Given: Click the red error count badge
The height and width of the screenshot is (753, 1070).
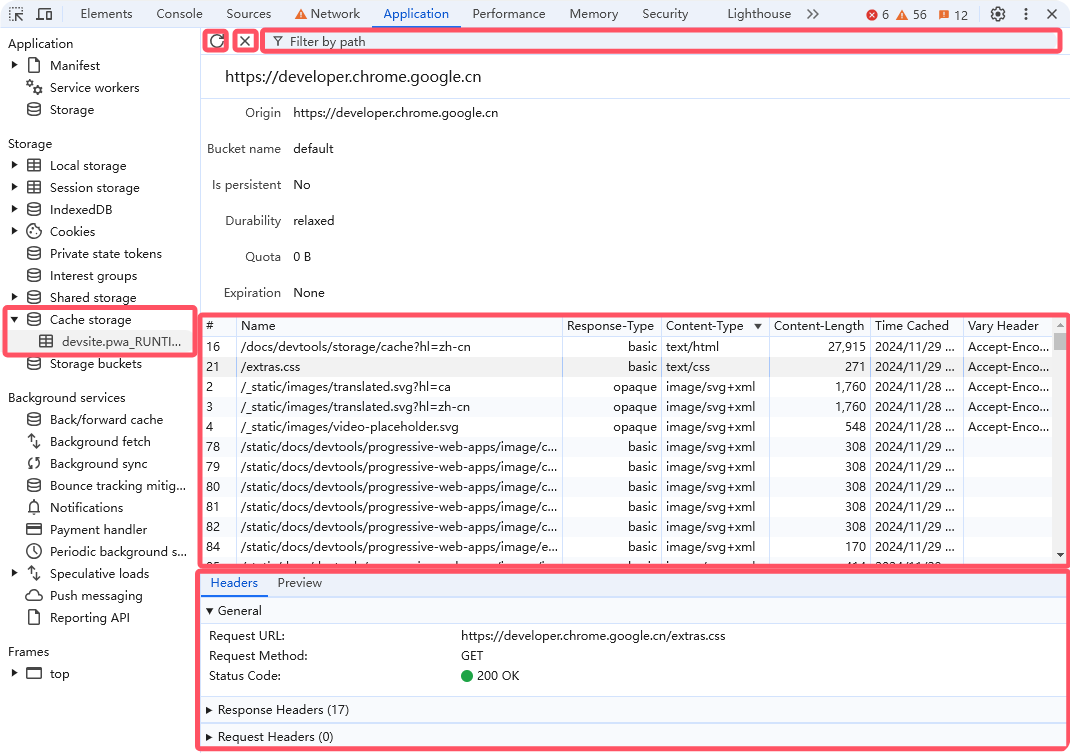Looking at the screenshot, I should 877,15.
